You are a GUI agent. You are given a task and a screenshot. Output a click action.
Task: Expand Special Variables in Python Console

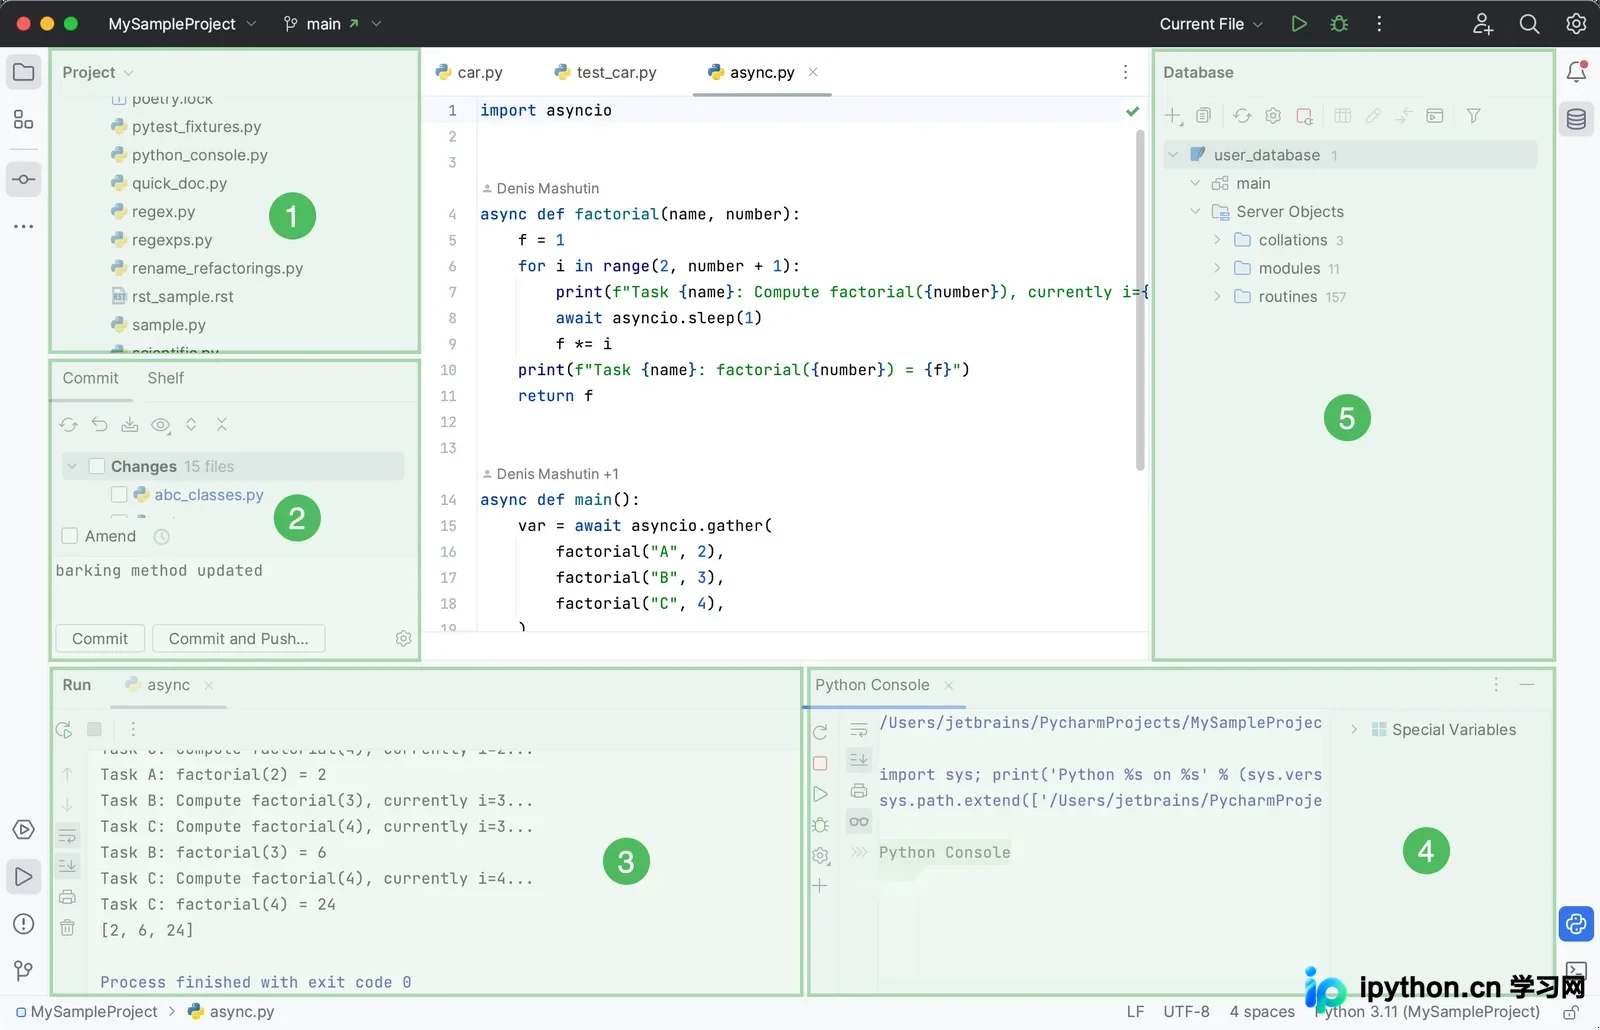1354,730
